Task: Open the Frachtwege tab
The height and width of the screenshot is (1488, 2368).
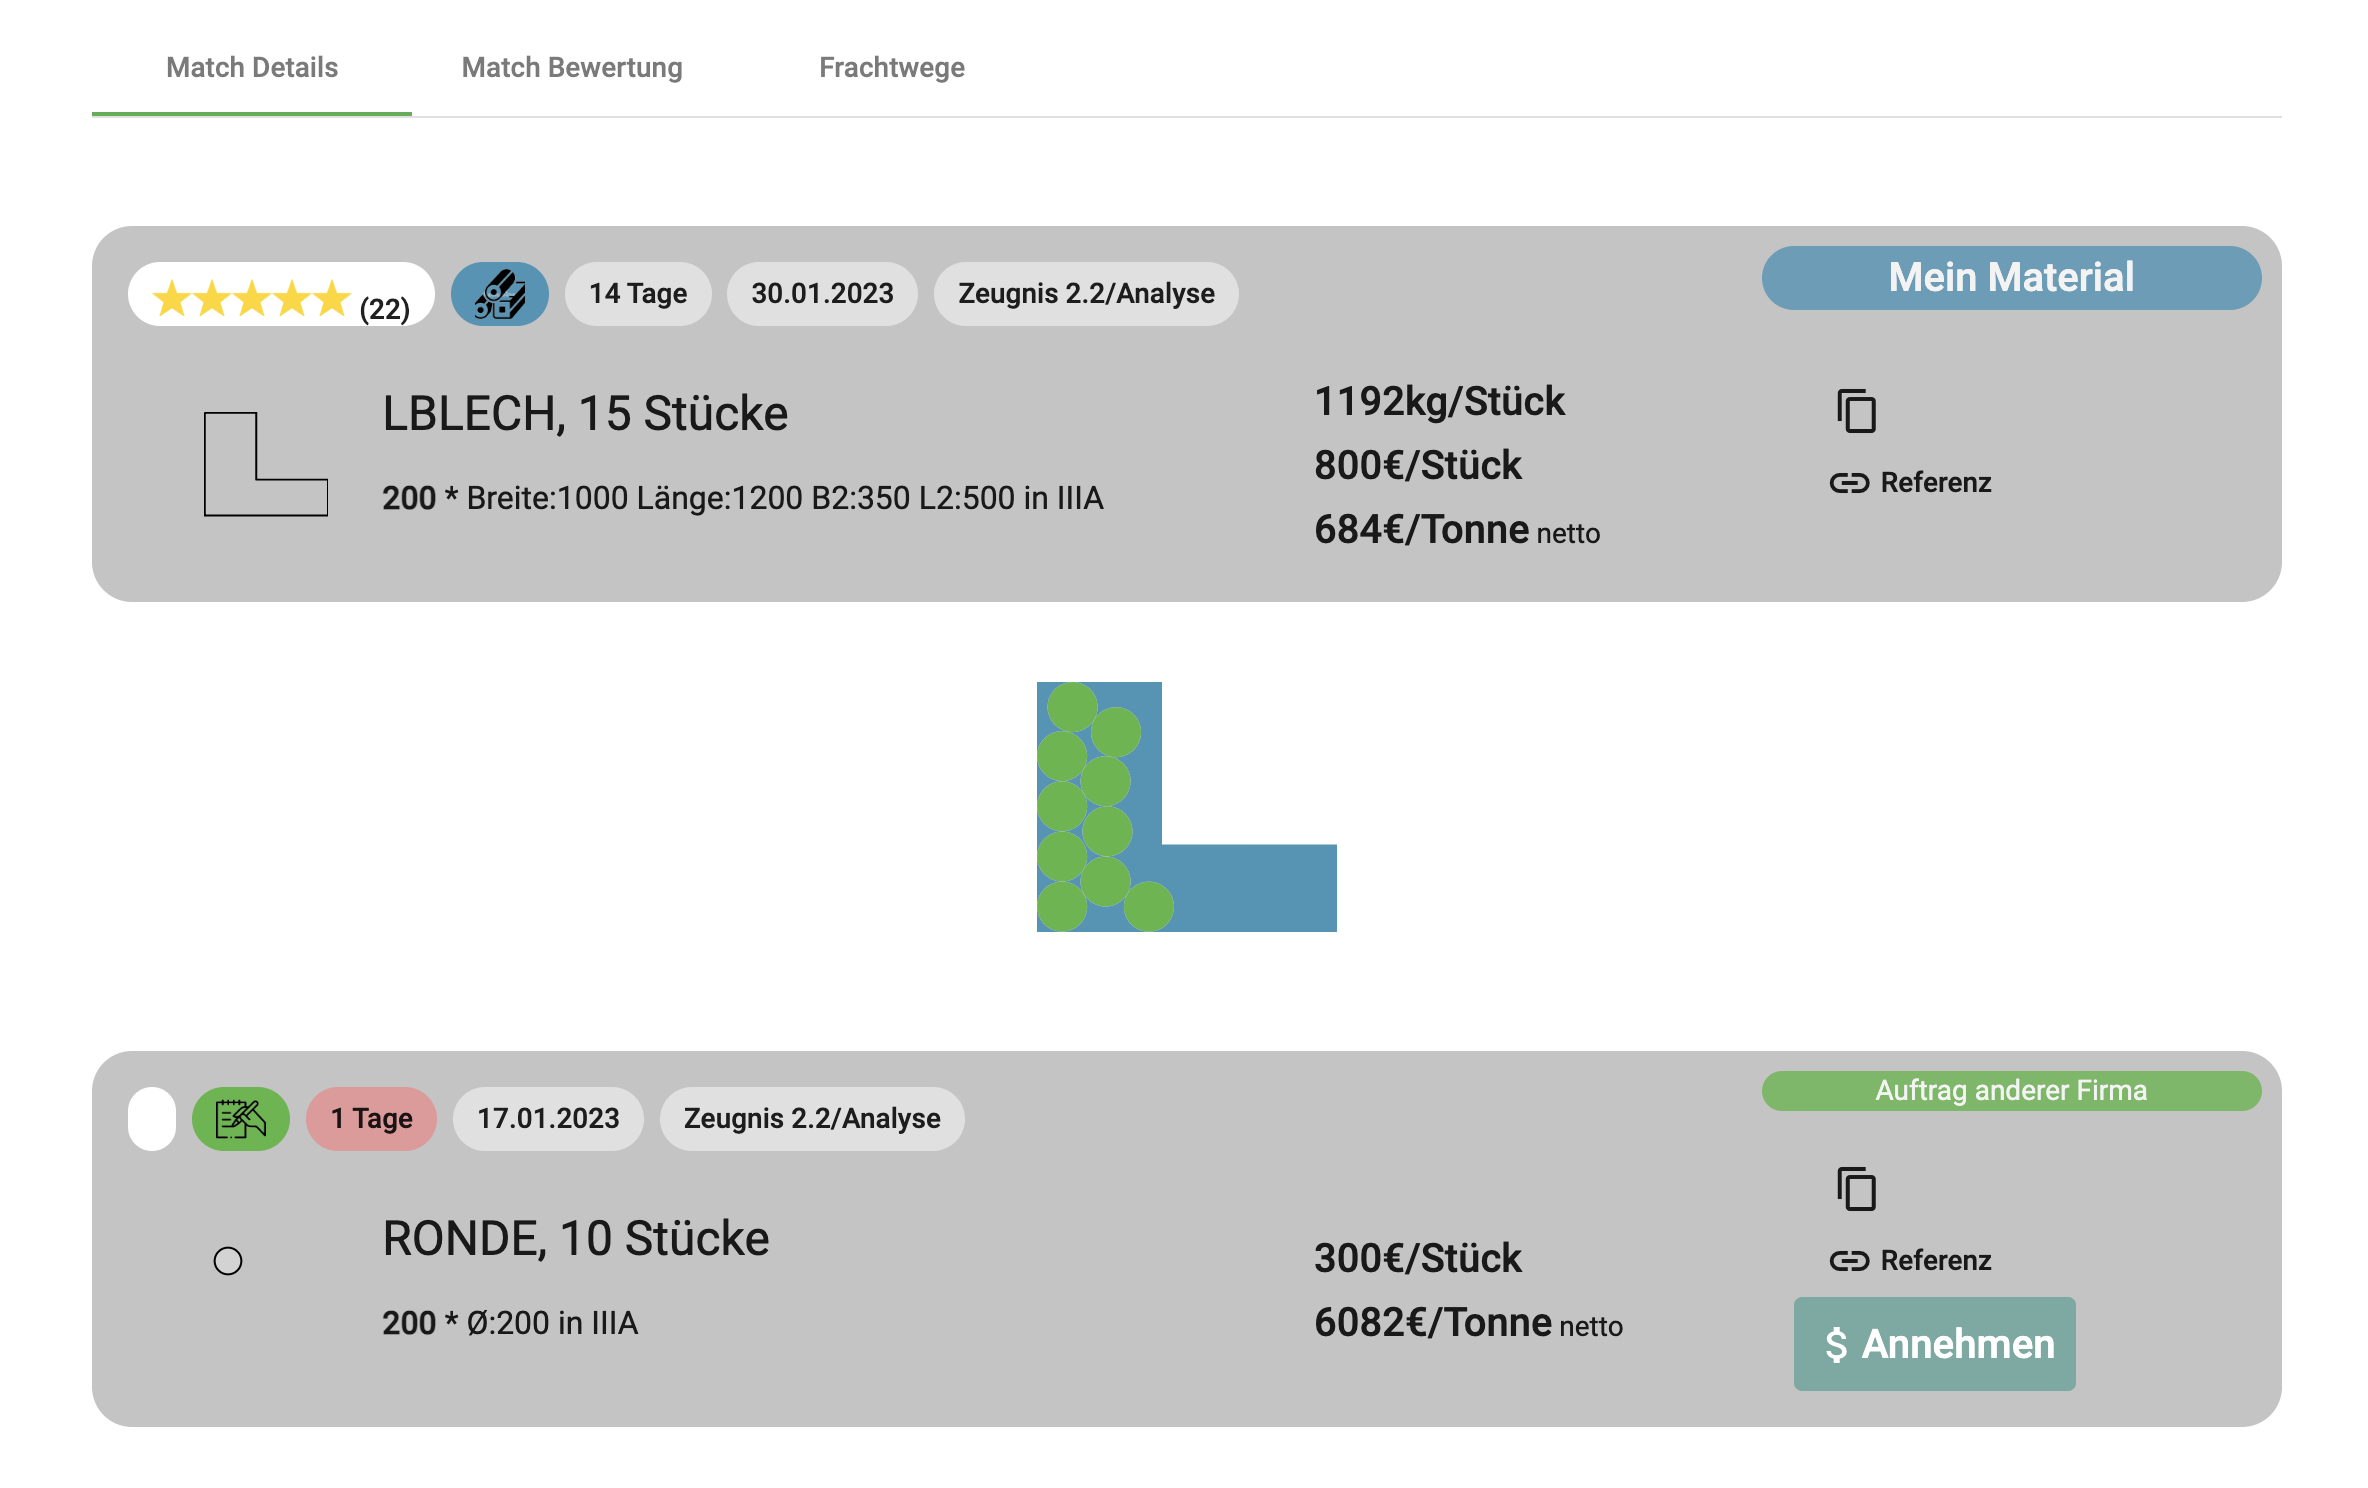Action: (891, 68)
